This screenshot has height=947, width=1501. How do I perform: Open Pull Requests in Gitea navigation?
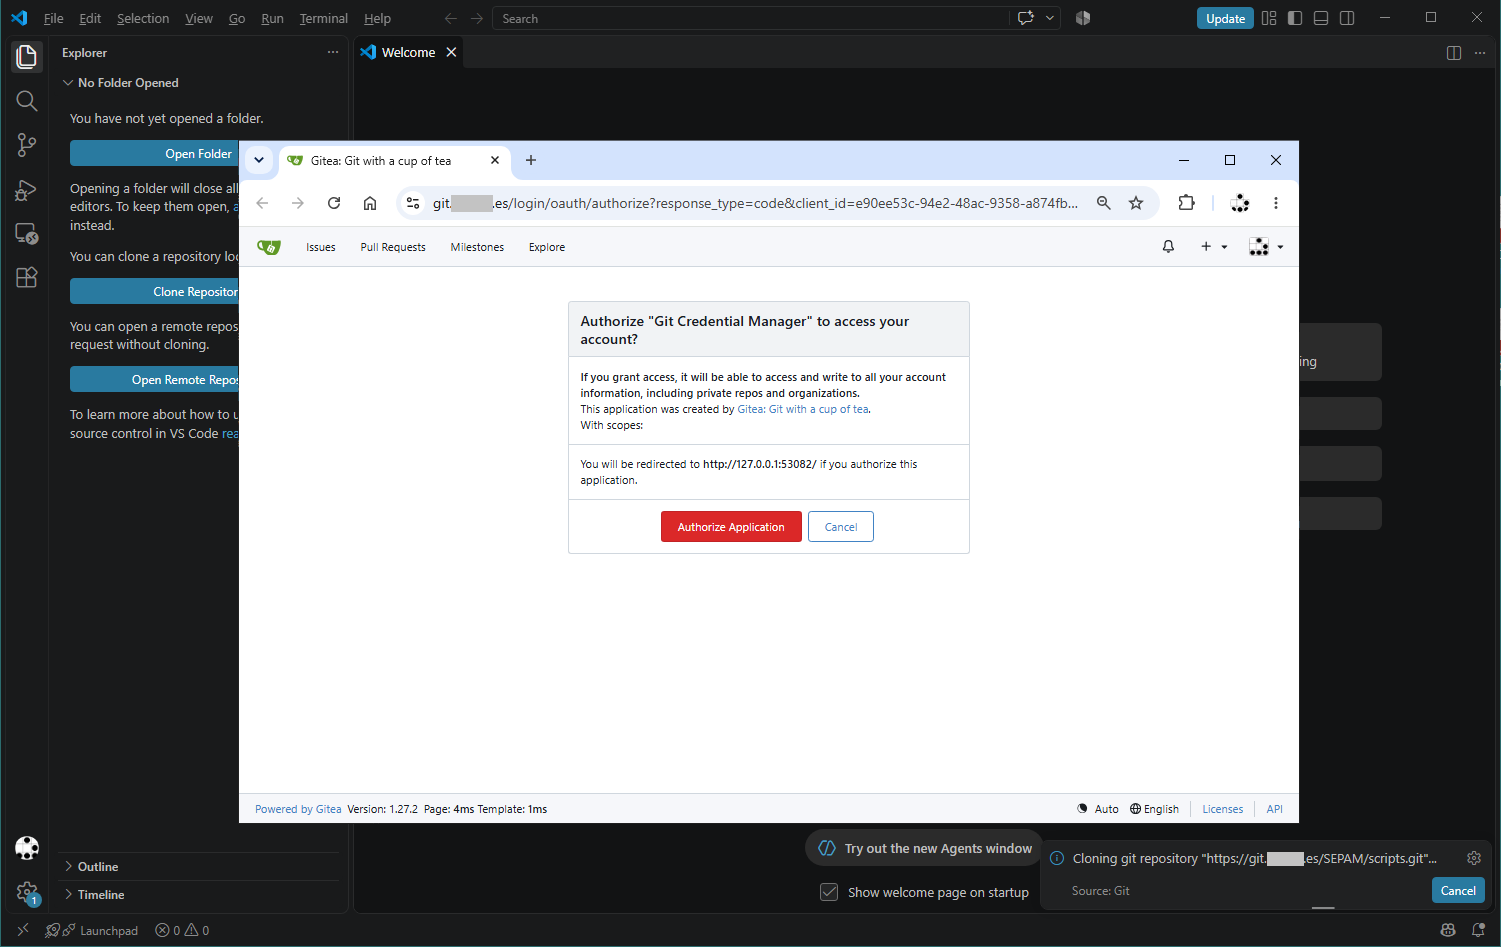click(x=393, y=247)
